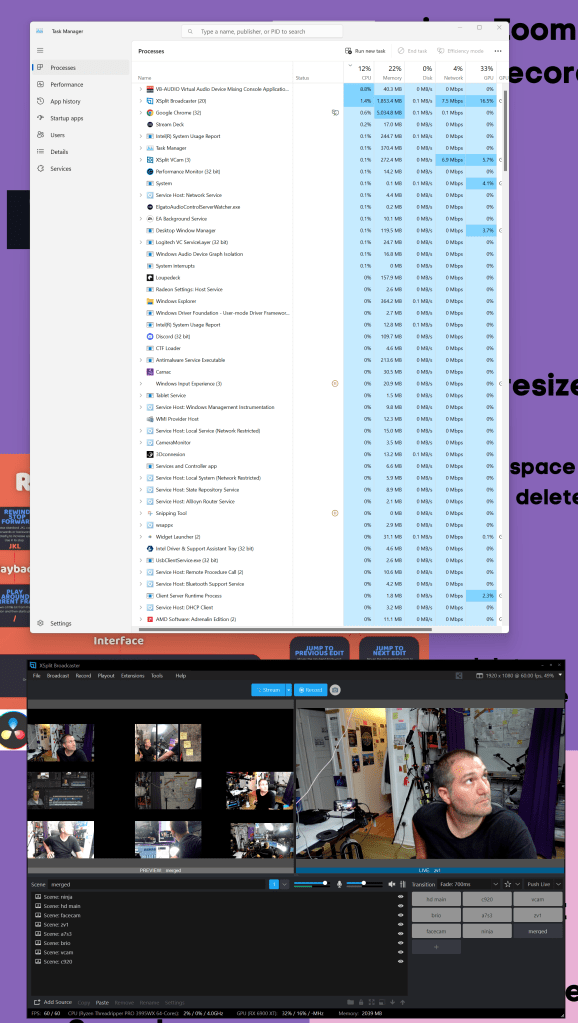Click the XSplit Stream button

268,690
